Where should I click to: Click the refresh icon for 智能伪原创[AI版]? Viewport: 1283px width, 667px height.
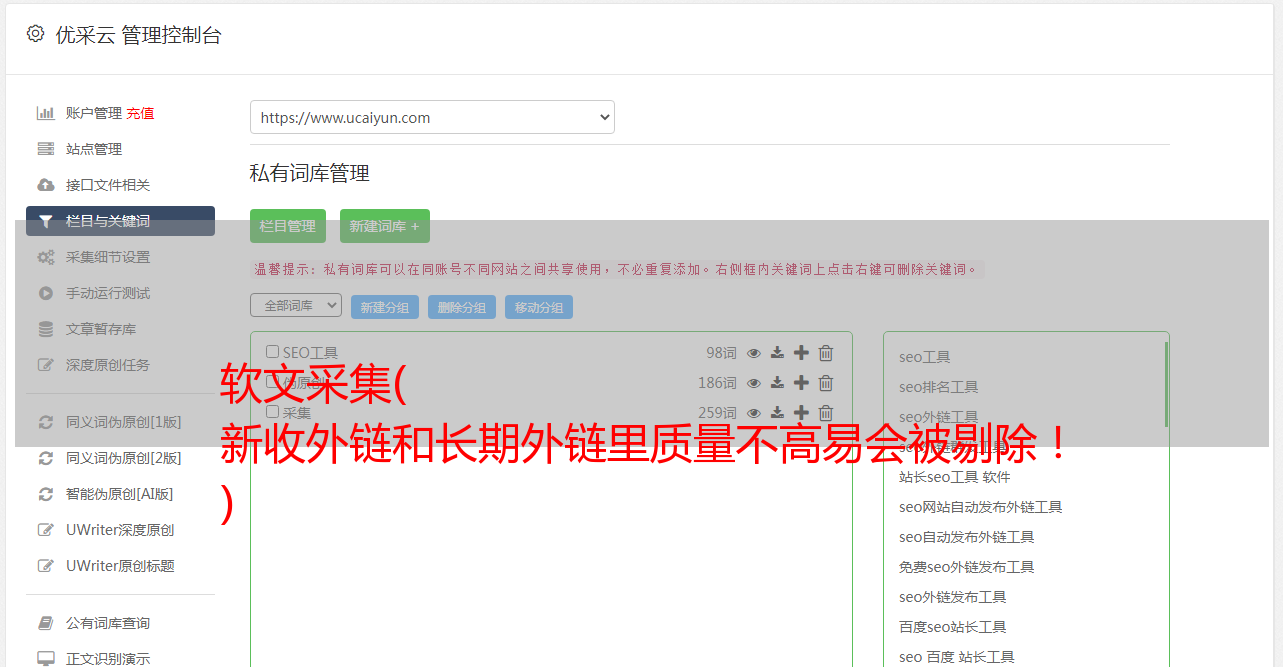(46, 494)
